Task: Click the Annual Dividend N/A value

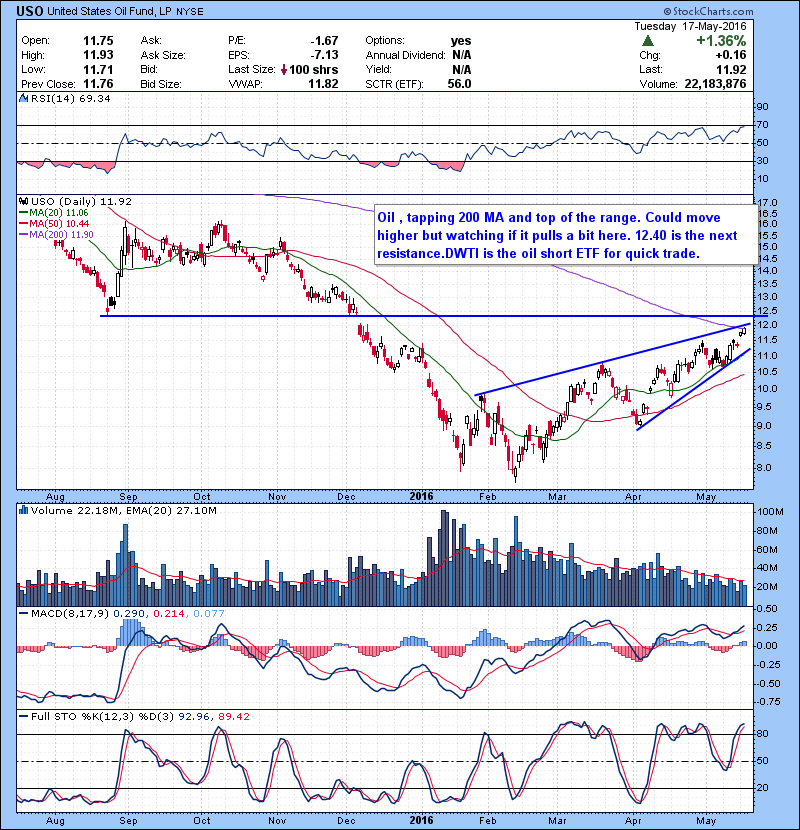Action: point(462,55)
